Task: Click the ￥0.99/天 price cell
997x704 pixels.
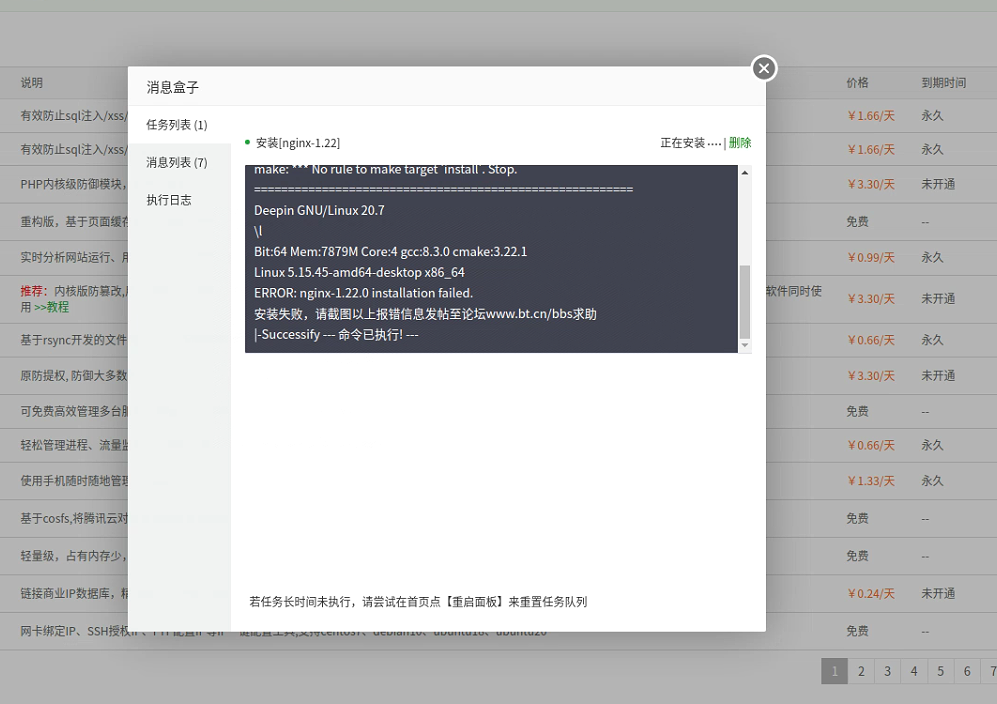Action: tap(870, 258)
